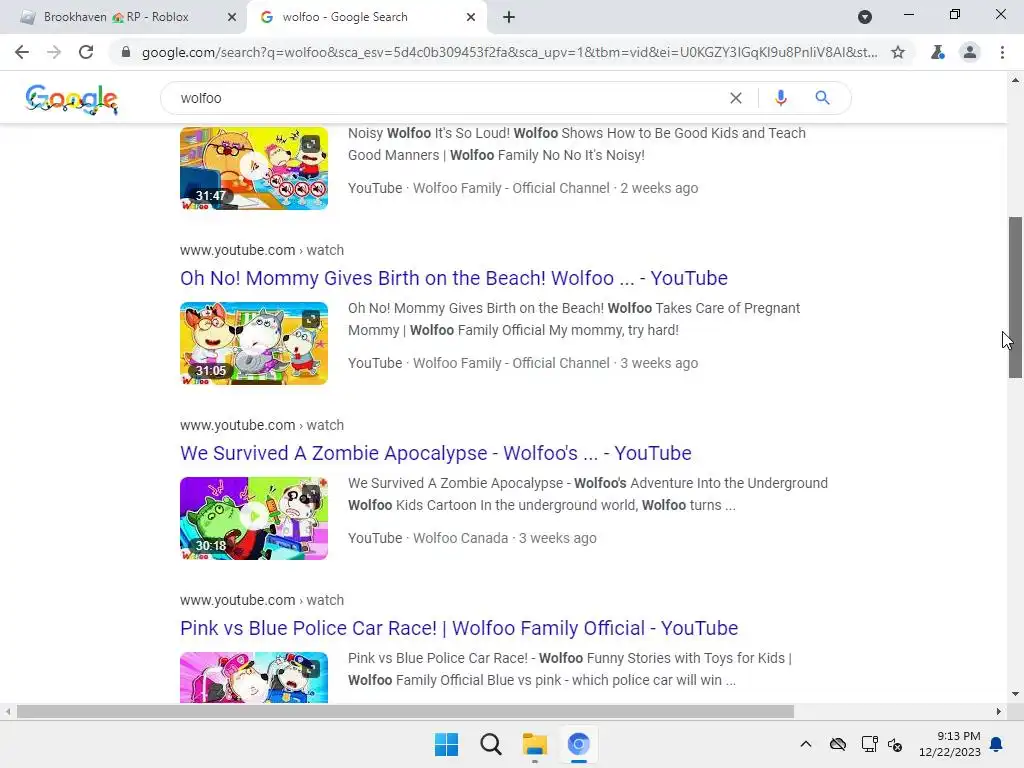This screenshot has height=768, width=1024.
Task: Open Mommy Gives Birth on the Beach link
Action: pyautogui.click(x=454, y=278)
